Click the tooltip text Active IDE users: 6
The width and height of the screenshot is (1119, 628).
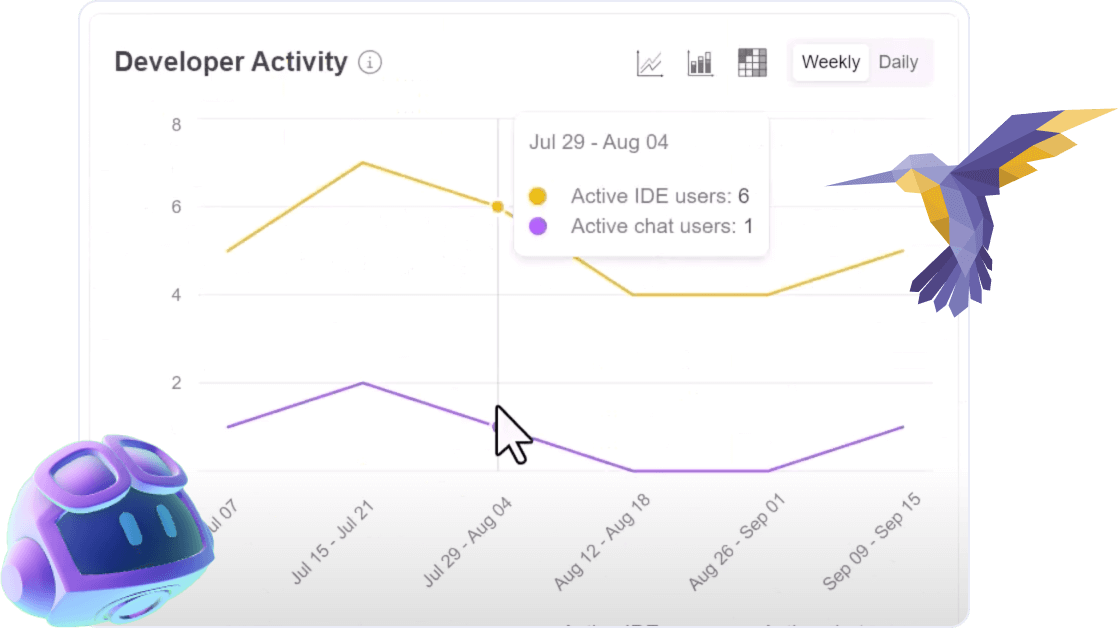658,196
